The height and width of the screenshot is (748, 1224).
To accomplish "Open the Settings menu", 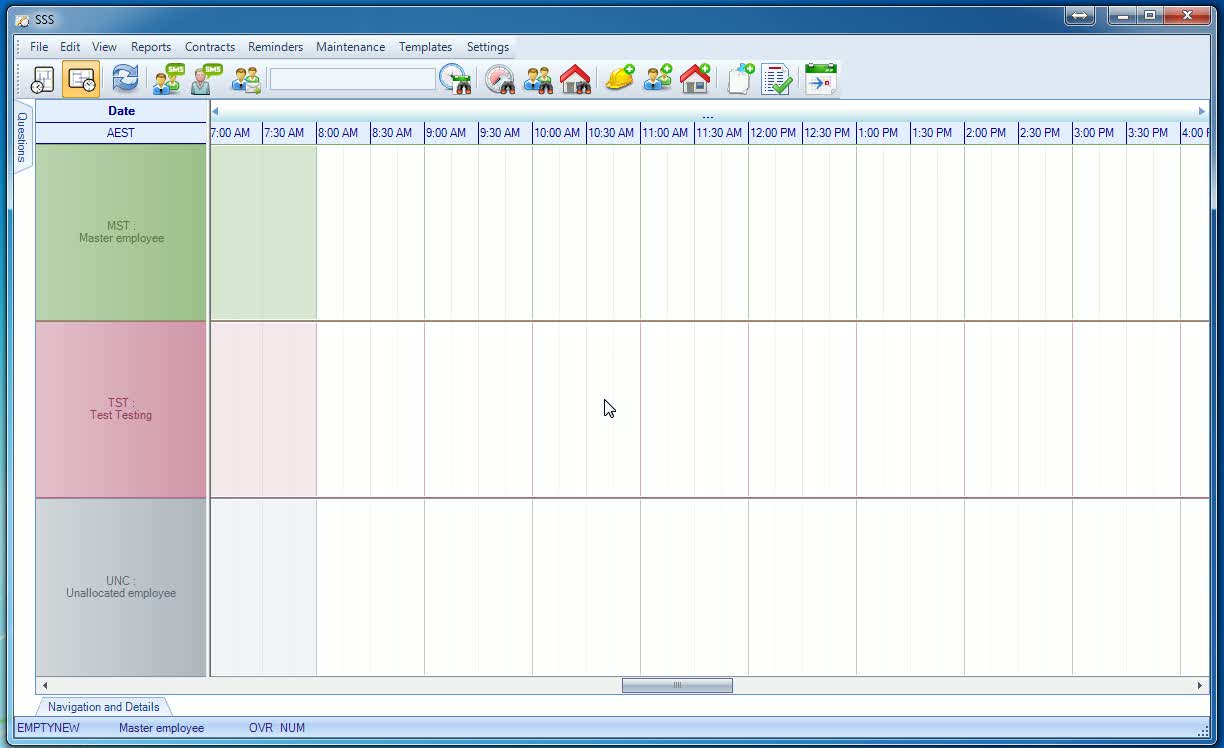I will coord(488,47).
